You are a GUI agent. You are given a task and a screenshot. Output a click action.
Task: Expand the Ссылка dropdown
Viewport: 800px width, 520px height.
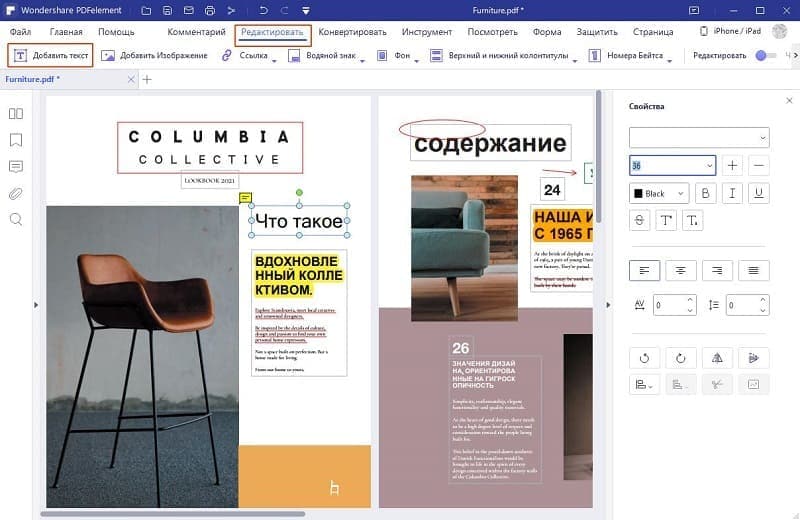(274, 60)
